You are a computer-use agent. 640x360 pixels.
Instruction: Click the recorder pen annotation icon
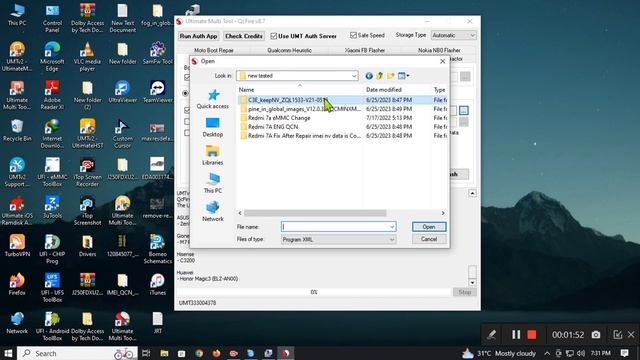(x=491, y=335)
